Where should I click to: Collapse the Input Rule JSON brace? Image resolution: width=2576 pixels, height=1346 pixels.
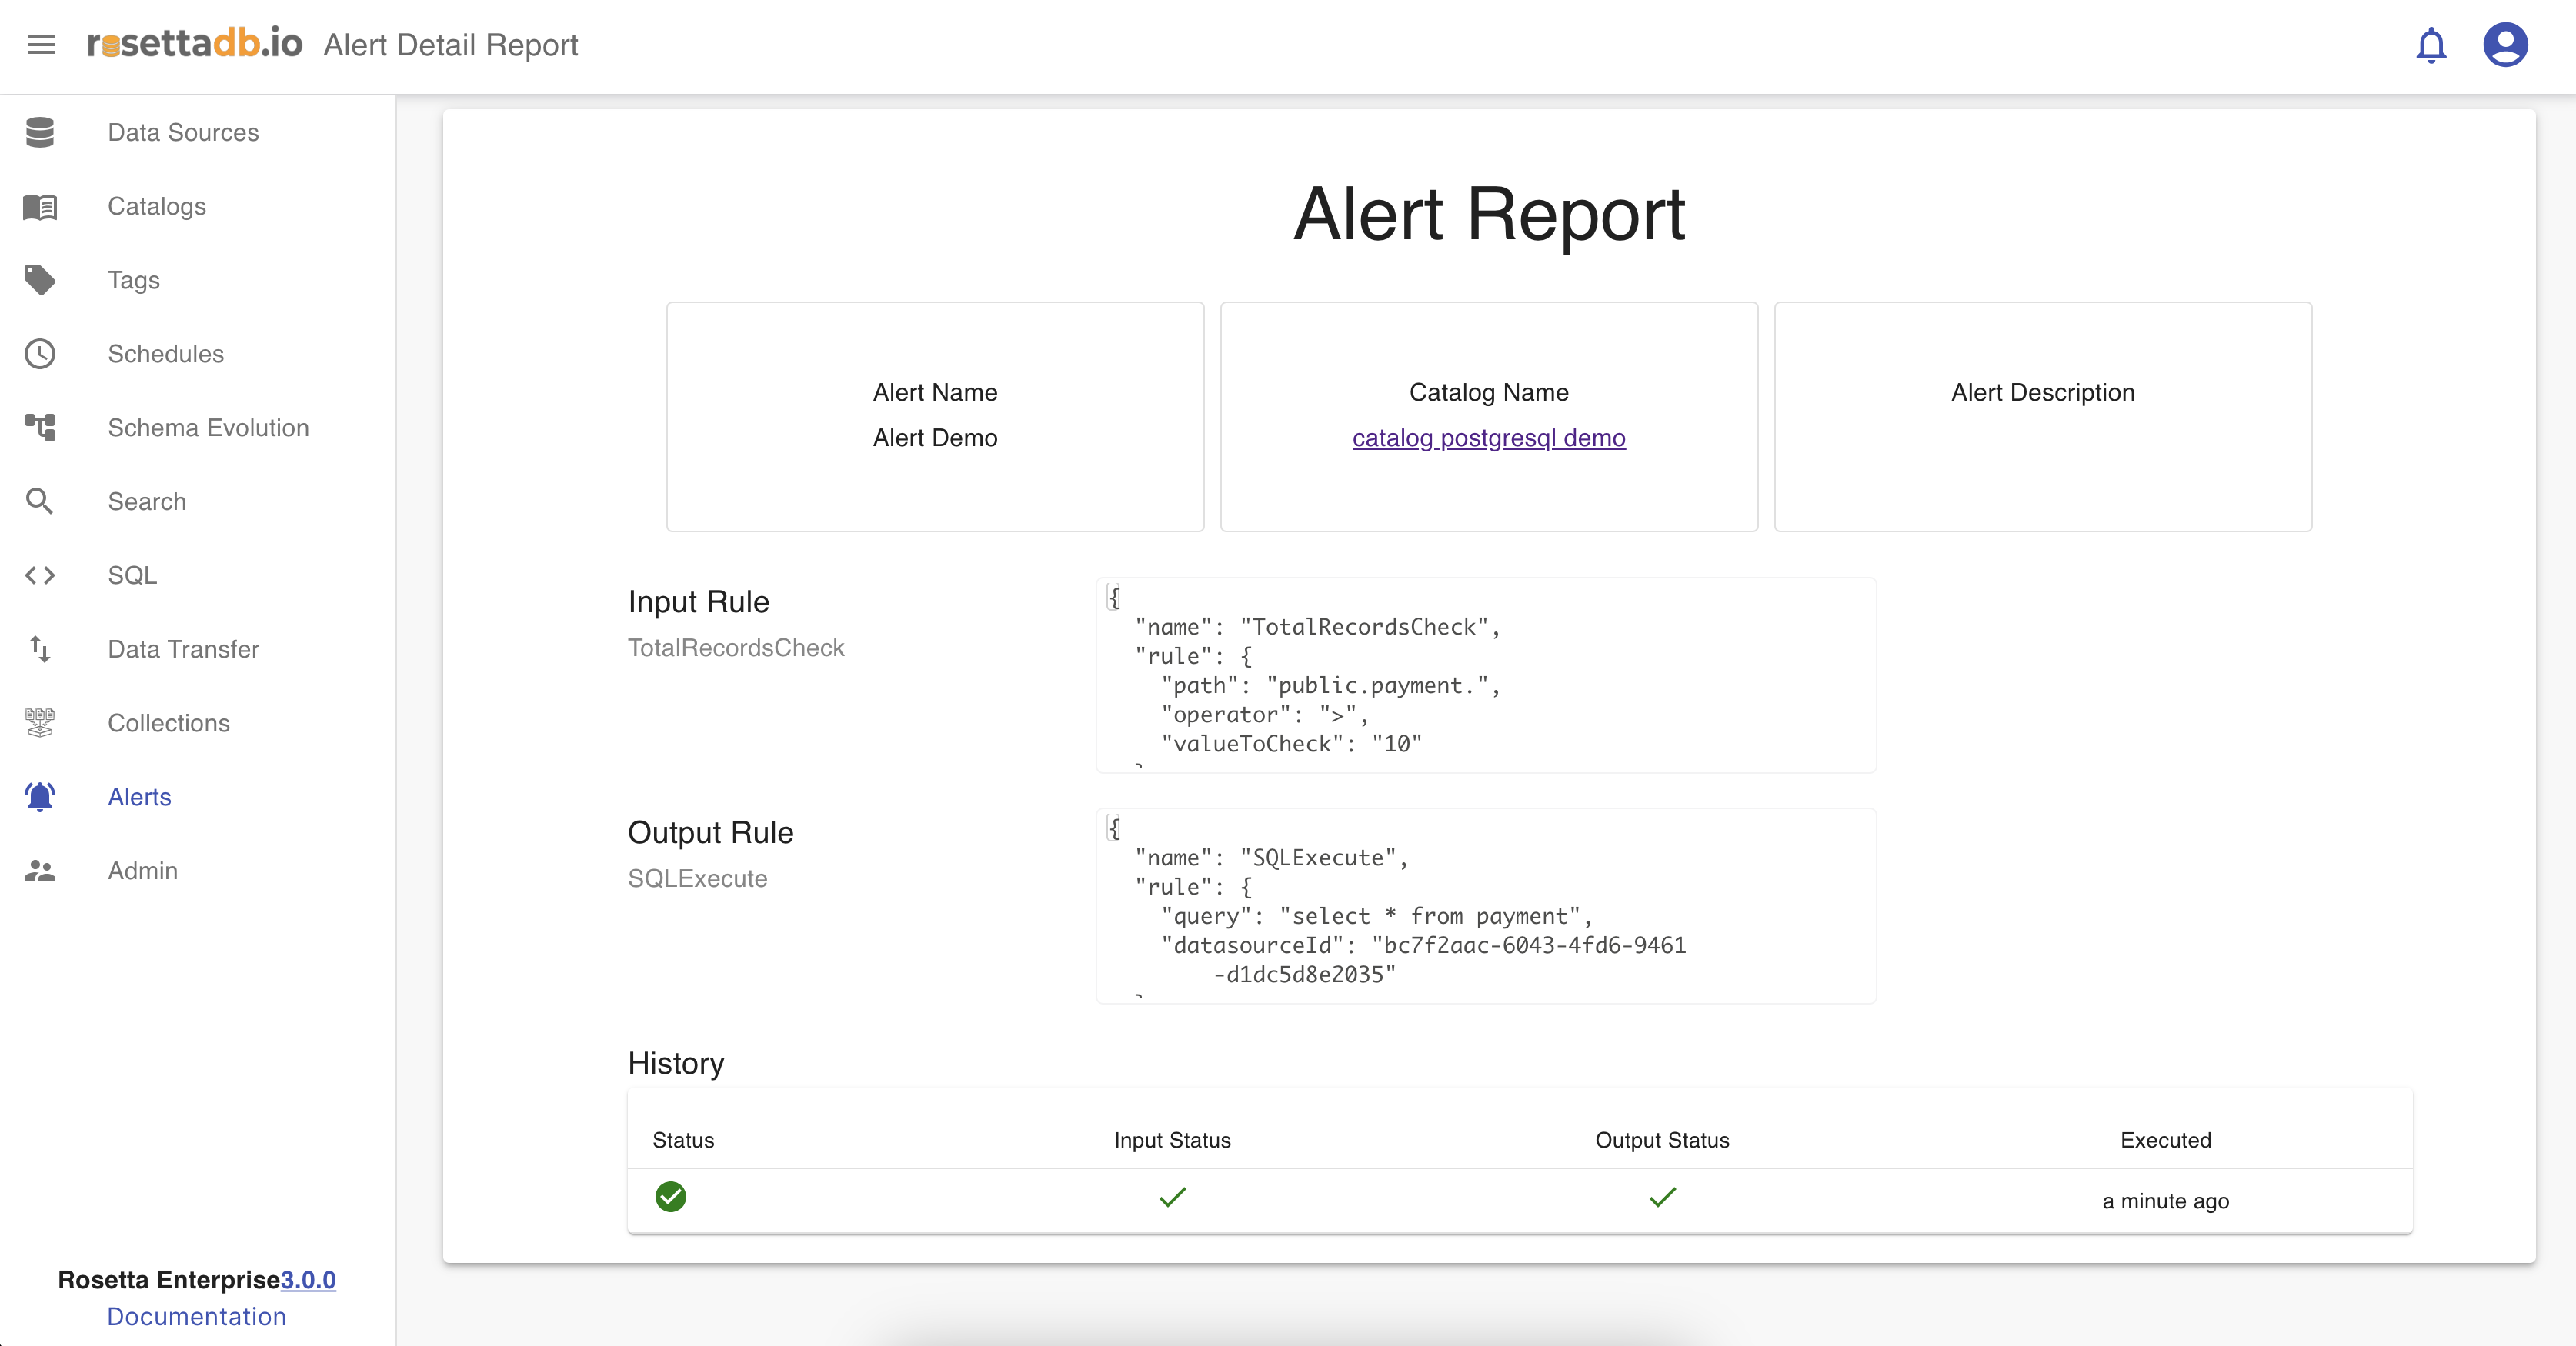(1113, 598)
